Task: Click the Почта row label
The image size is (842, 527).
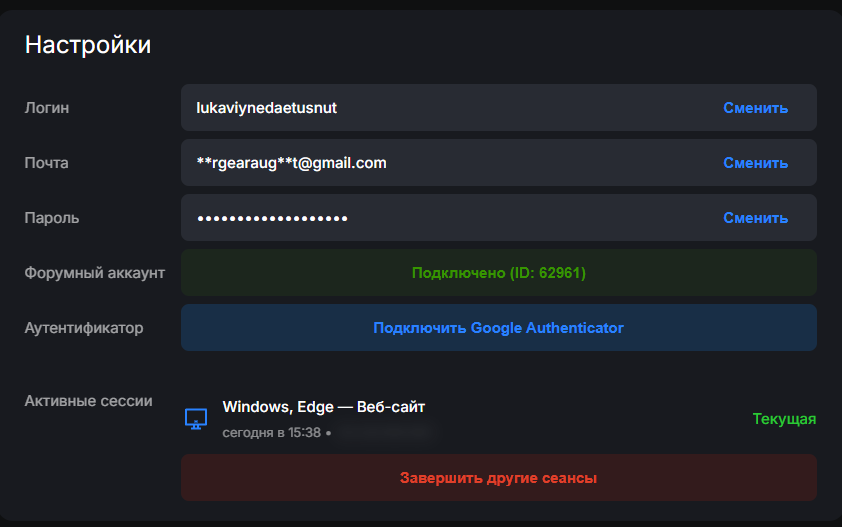Action: click(x=46, y=163)
